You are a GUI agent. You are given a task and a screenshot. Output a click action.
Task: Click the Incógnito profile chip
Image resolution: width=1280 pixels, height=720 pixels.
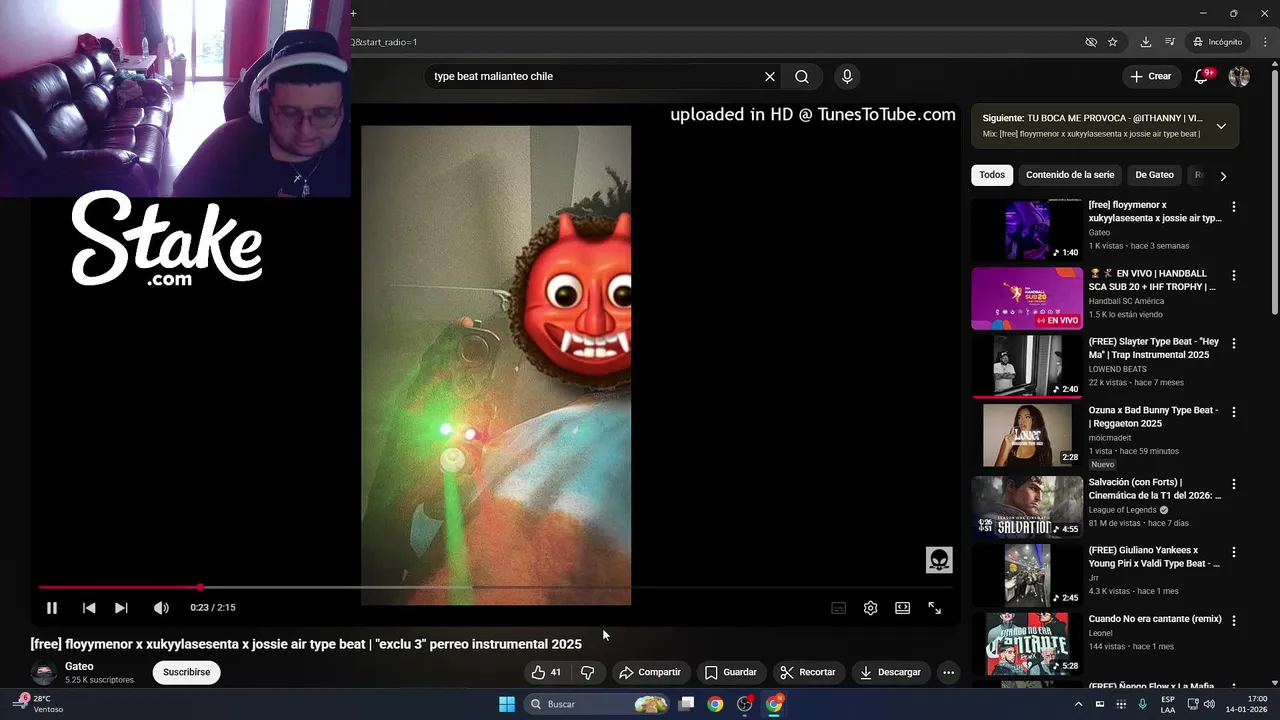point(1217,42)
